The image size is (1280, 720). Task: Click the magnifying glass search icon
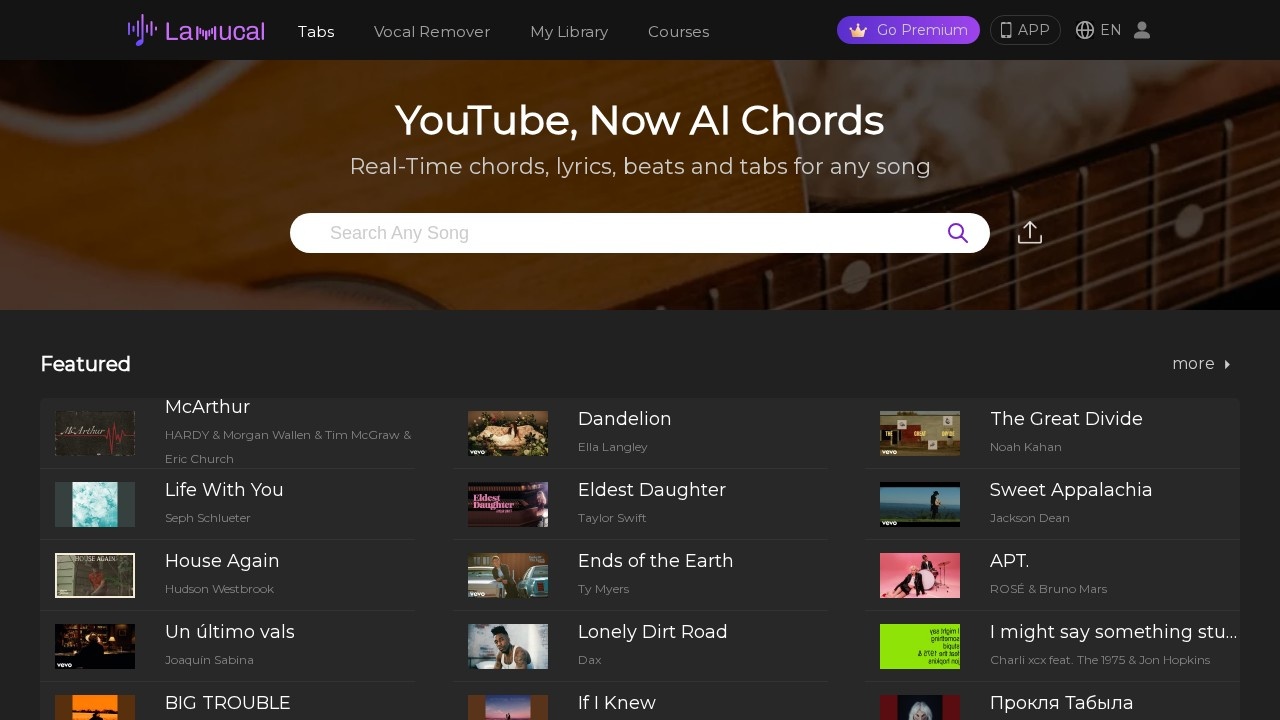957,233
